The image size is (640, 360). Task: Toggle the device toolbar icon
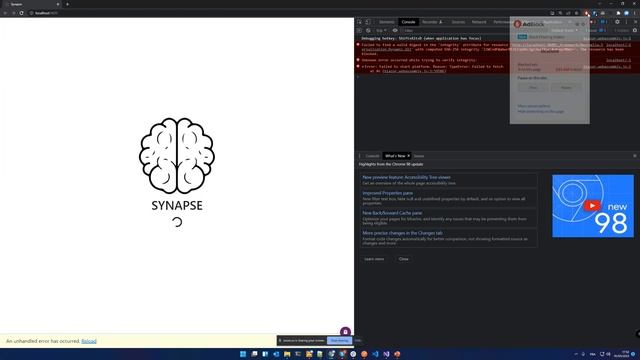coord(368,22)
